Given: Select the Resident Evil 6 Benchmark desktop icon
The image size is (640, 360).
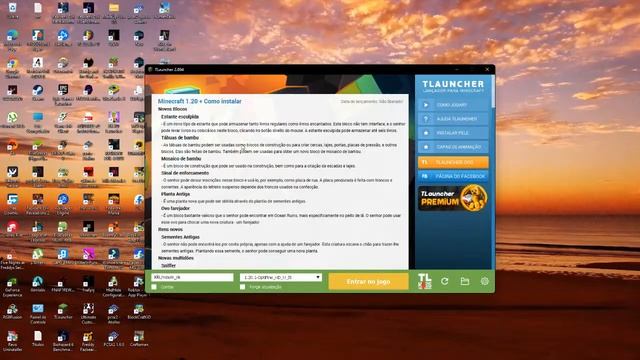Looking at the screenshot, I should coord(63,341).
